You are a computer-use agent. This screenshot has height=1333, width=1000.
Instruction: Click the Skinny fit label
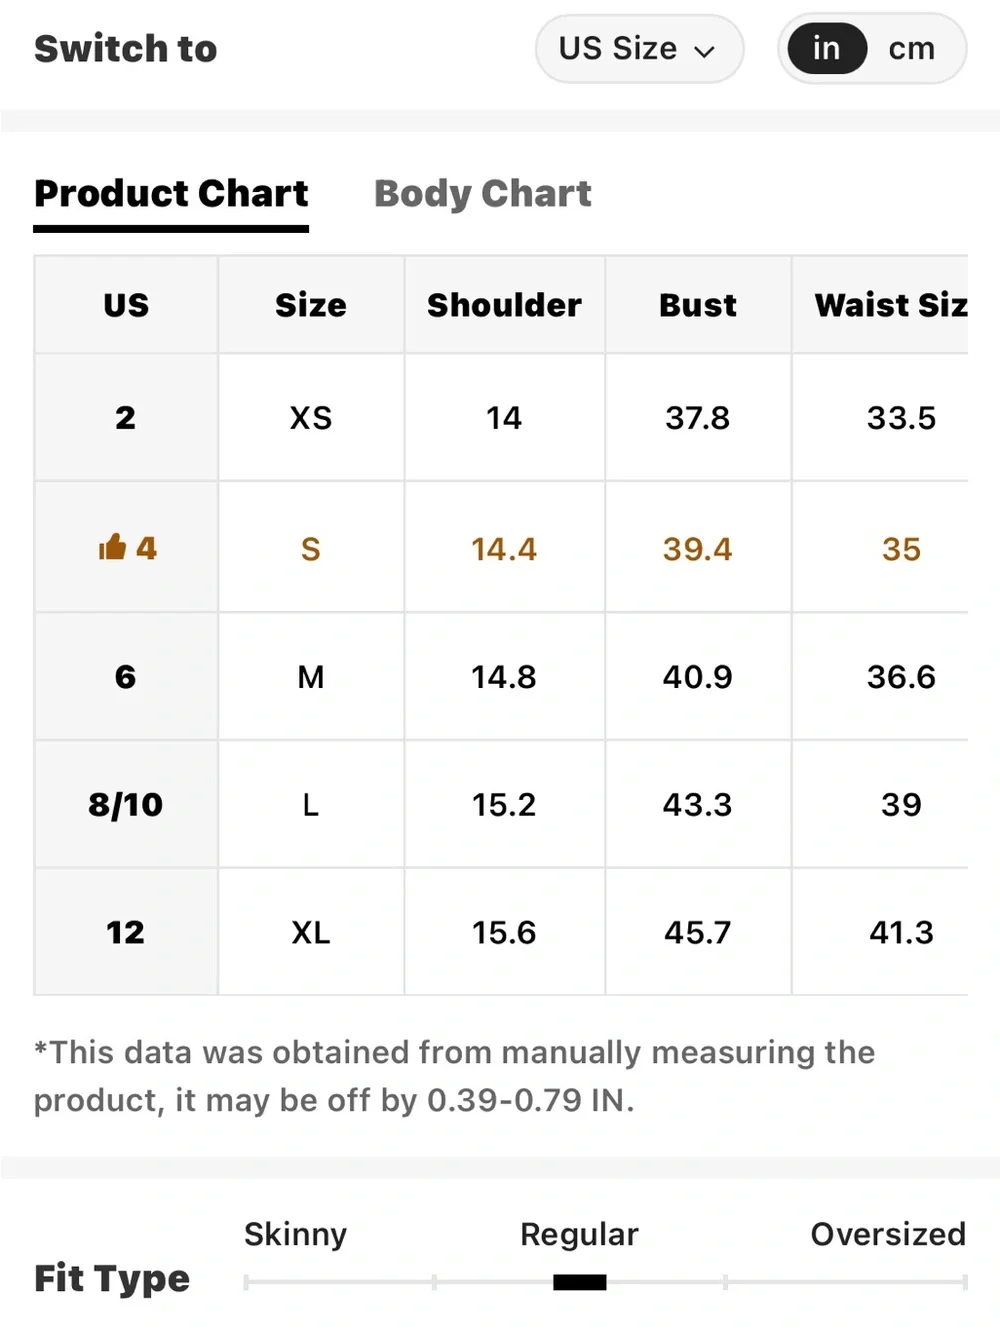click(295, 1234)
